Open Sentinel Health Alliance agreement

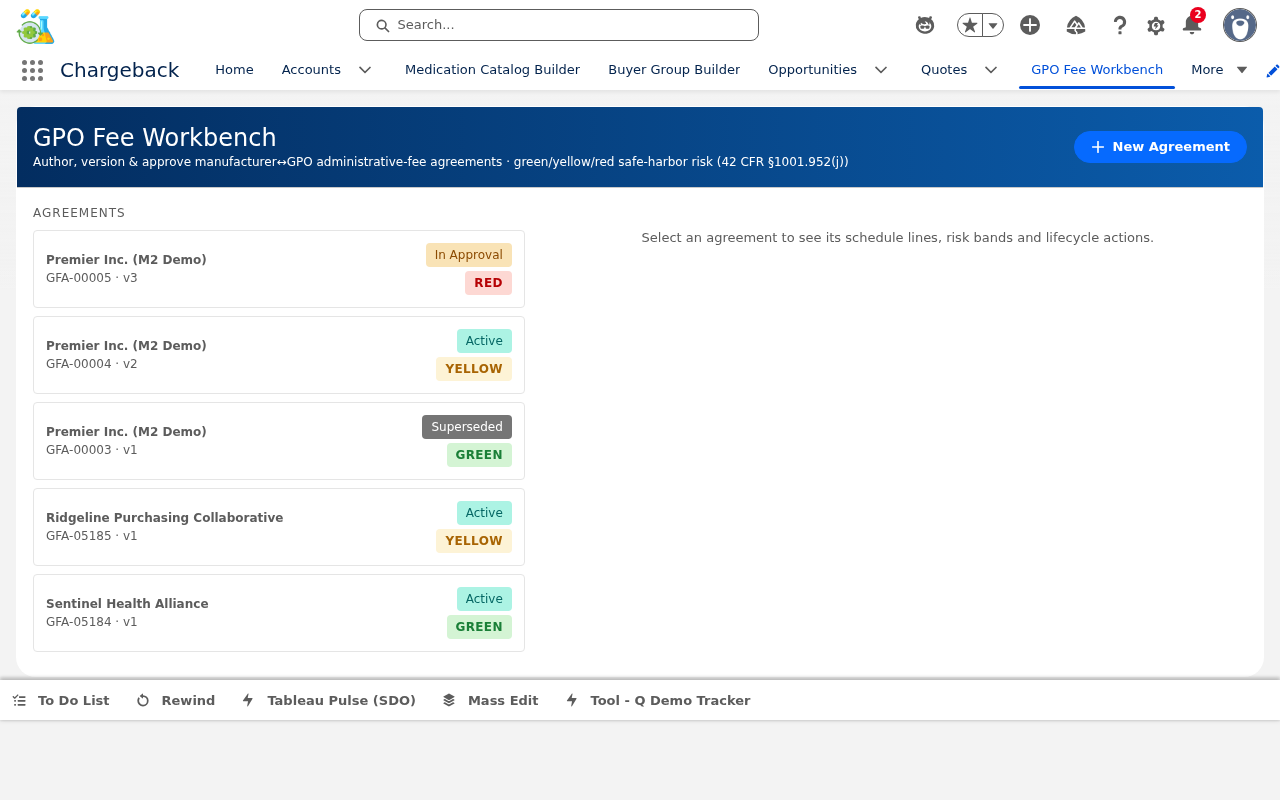(x=279, y=613)
